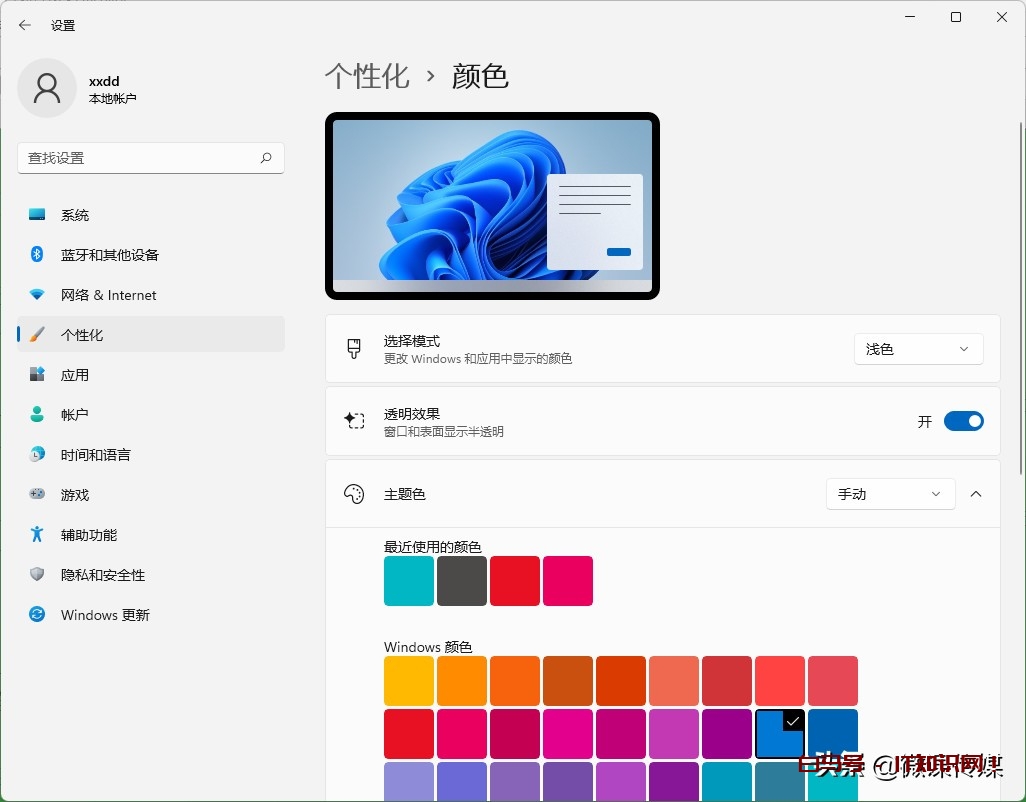Click the user avatar for xxdd
The width and height of the screenshot is (1026, 802).
47,88
